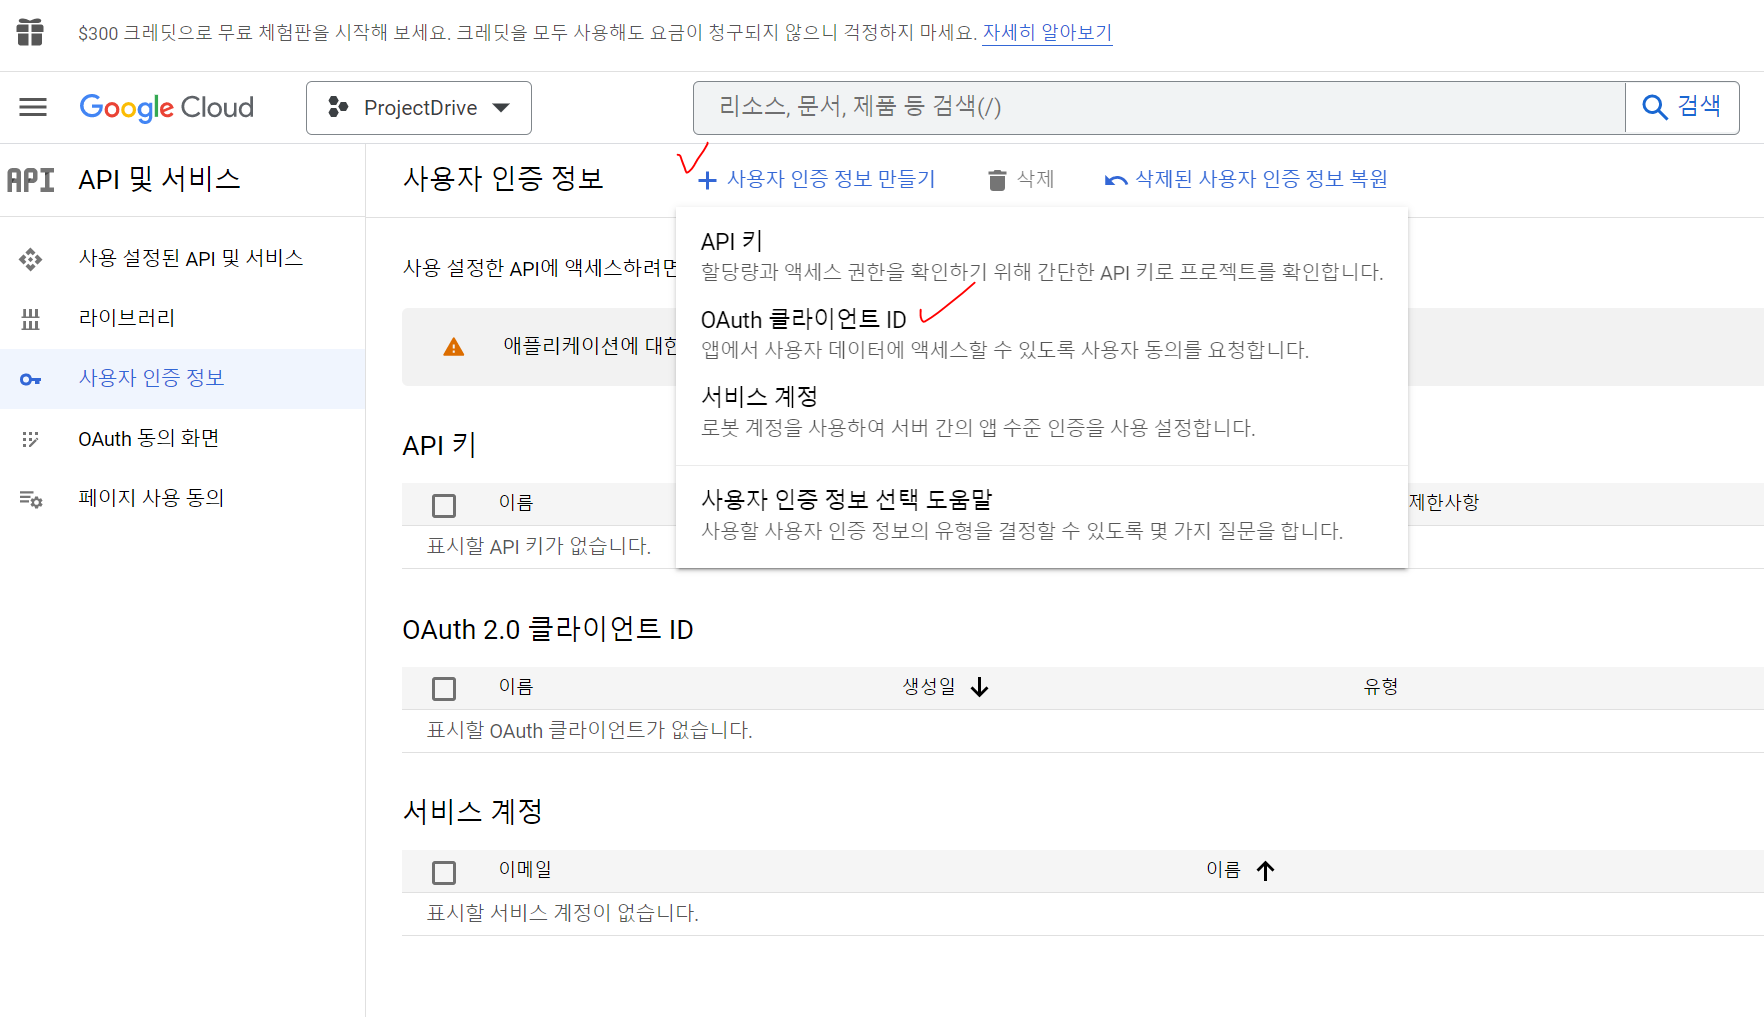The image size is (1764, 1017).
Task: Click the 검색 search button
Action: pyautogui.click(x=1683, y=108)
